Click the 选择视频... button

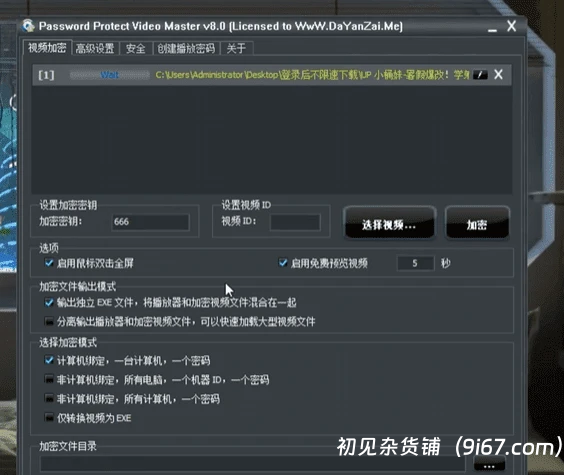(x=390, y=223)
